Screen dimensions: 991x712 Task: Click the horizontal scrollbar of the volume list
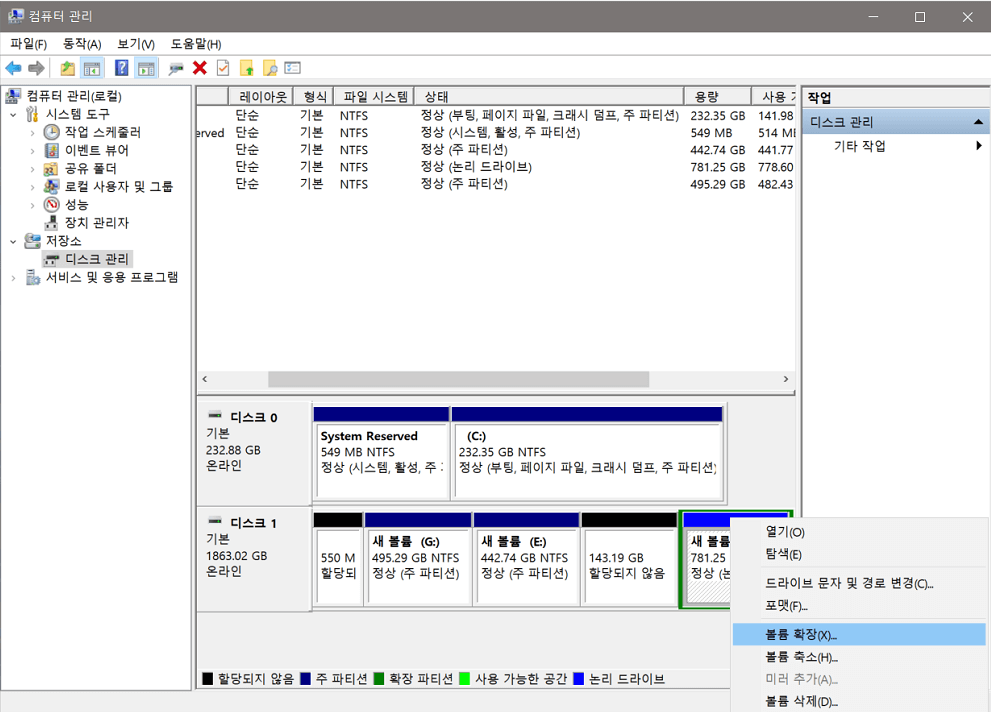pyautogui.click(x=460, y=380)
